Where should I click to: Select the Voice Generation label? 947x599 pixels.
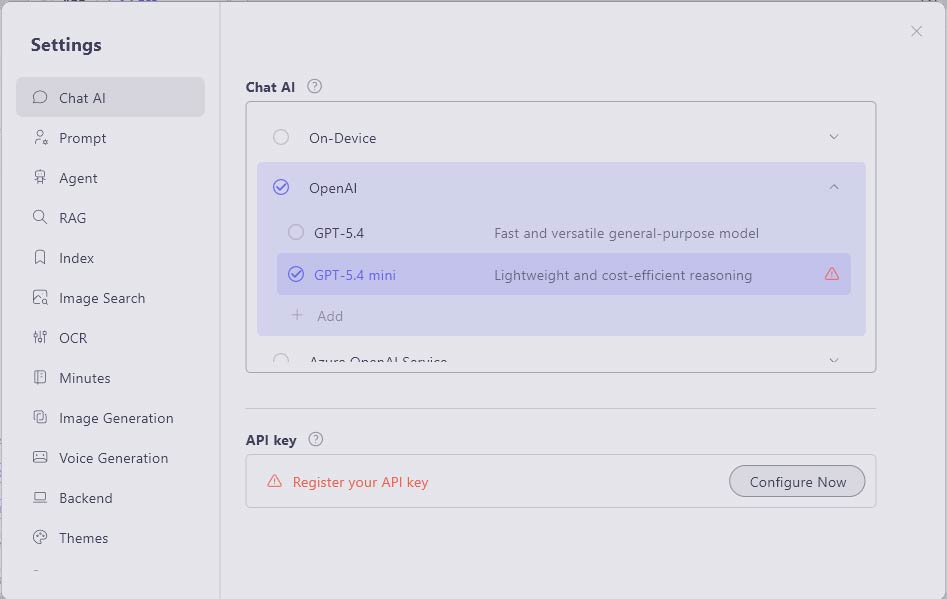(114, 458)
